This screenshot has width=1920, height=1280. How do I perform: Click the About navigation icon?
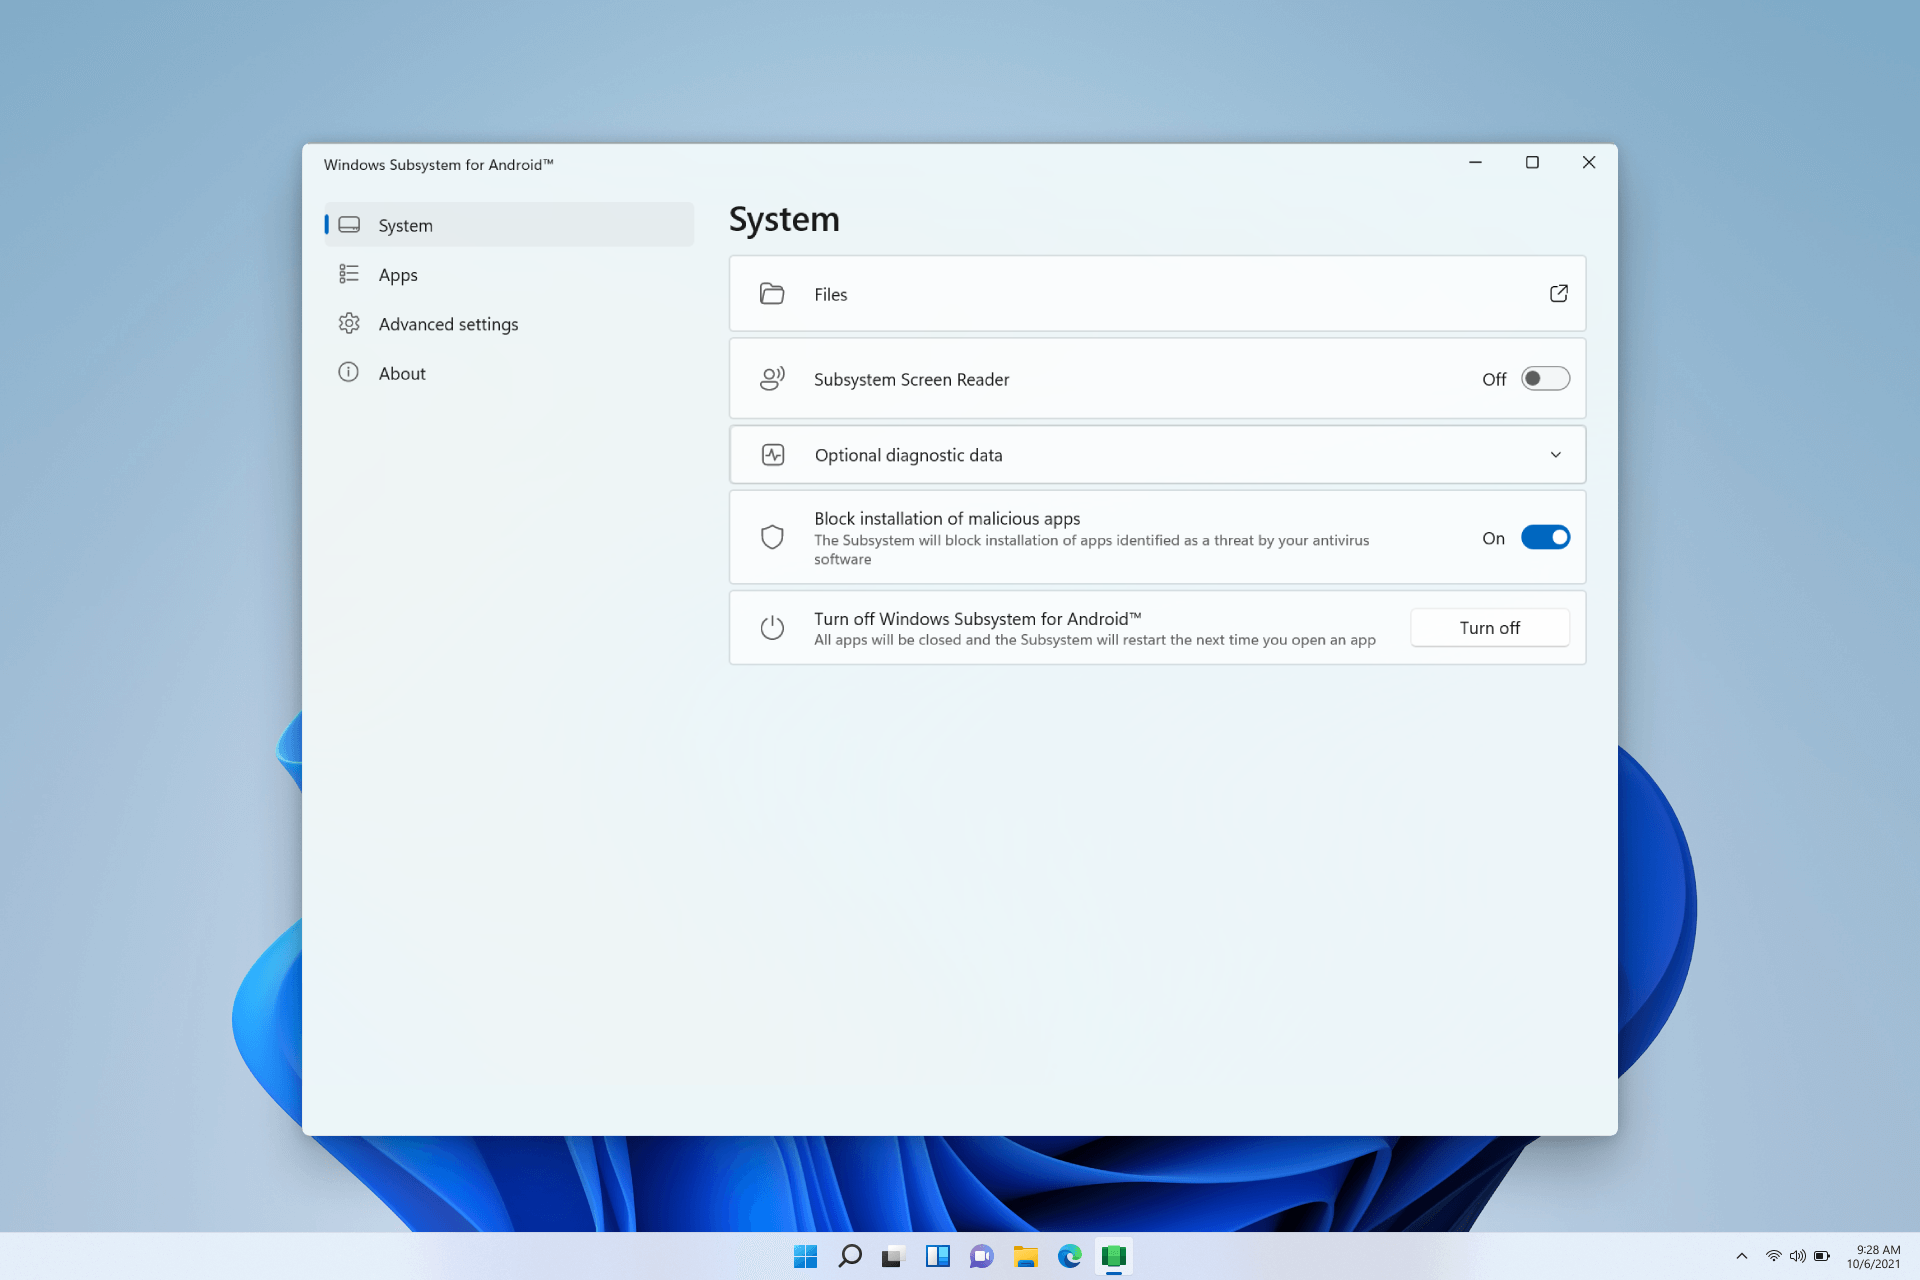click(349, 373)
